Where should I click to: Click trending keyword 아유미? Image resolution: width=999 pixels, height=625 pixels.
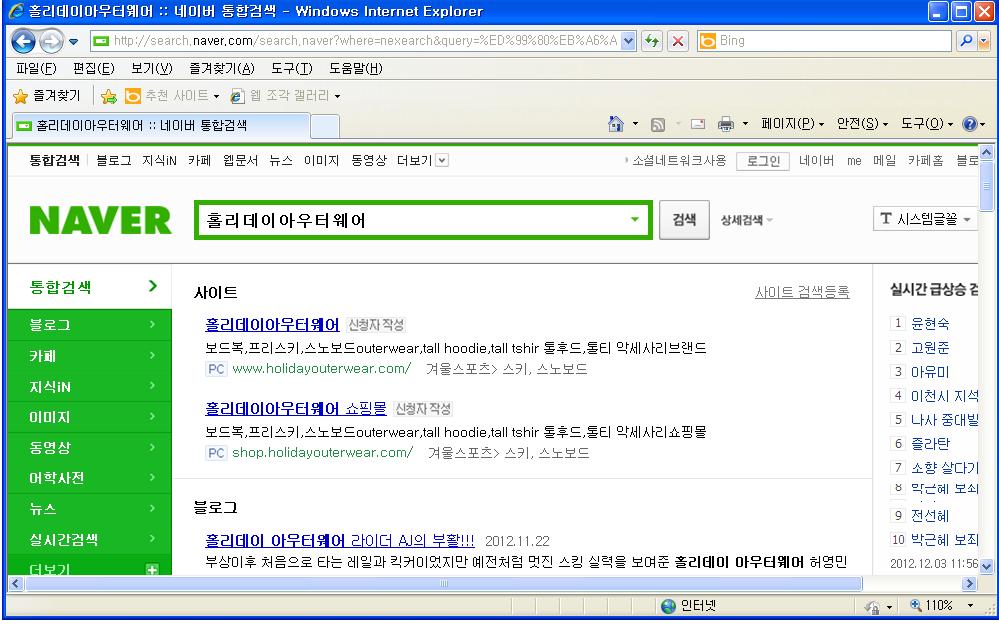click(930, 371)
